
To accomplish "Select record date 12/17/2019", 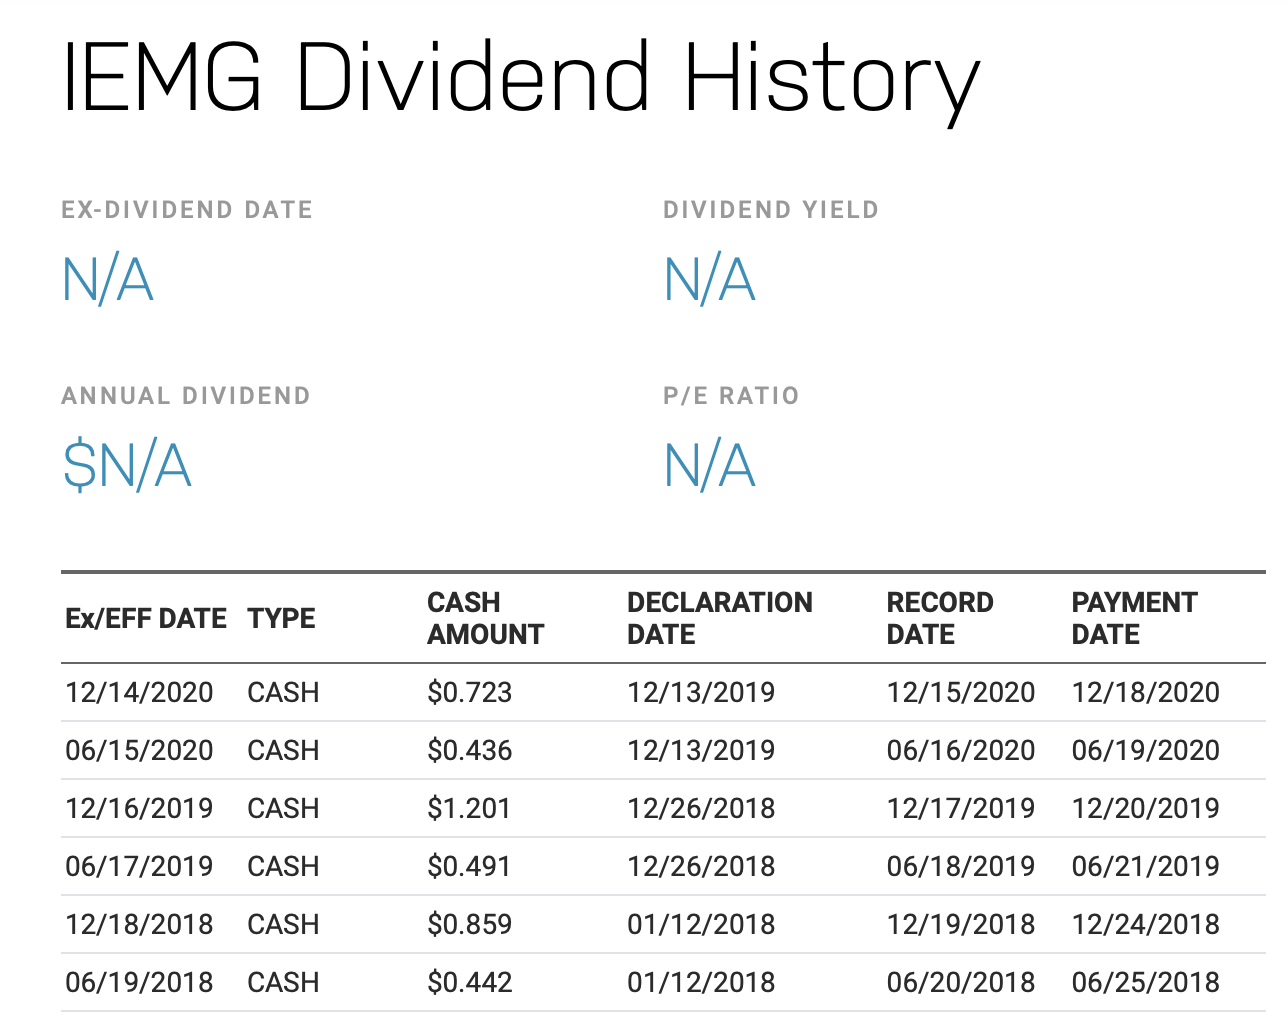I will click(x=960, y=808).
